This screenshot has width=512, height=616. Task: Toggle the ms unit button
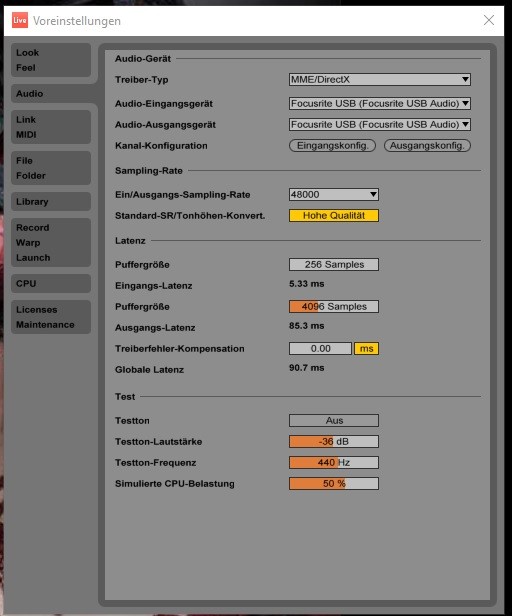coord(366,348)
